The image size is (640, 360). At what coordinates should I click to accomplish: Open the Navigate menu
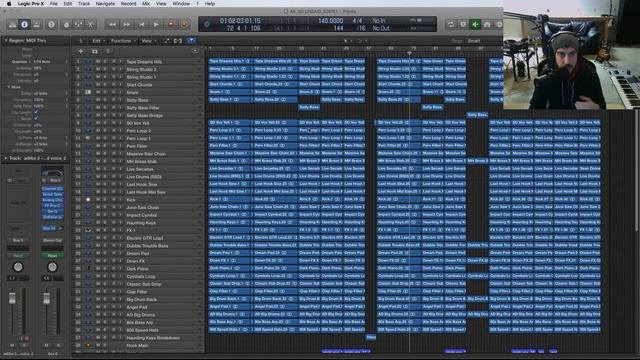(105, 4)
